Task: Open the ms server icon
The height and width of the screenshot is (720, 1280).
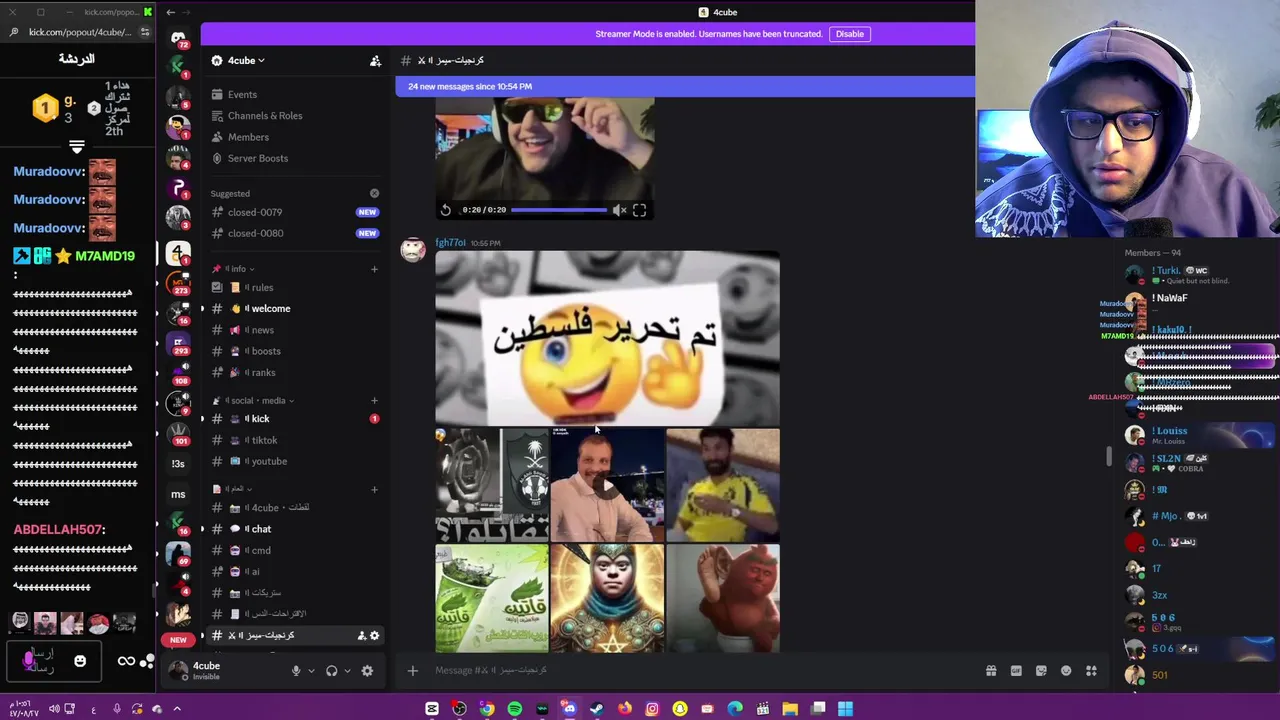Action: [178, 494]
